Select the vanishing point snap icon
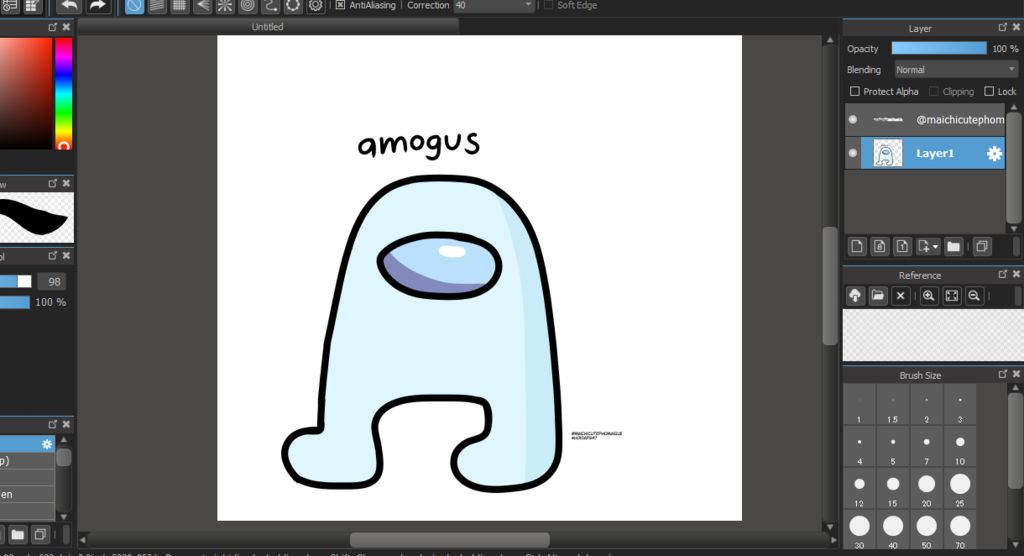 coord(202,6)
